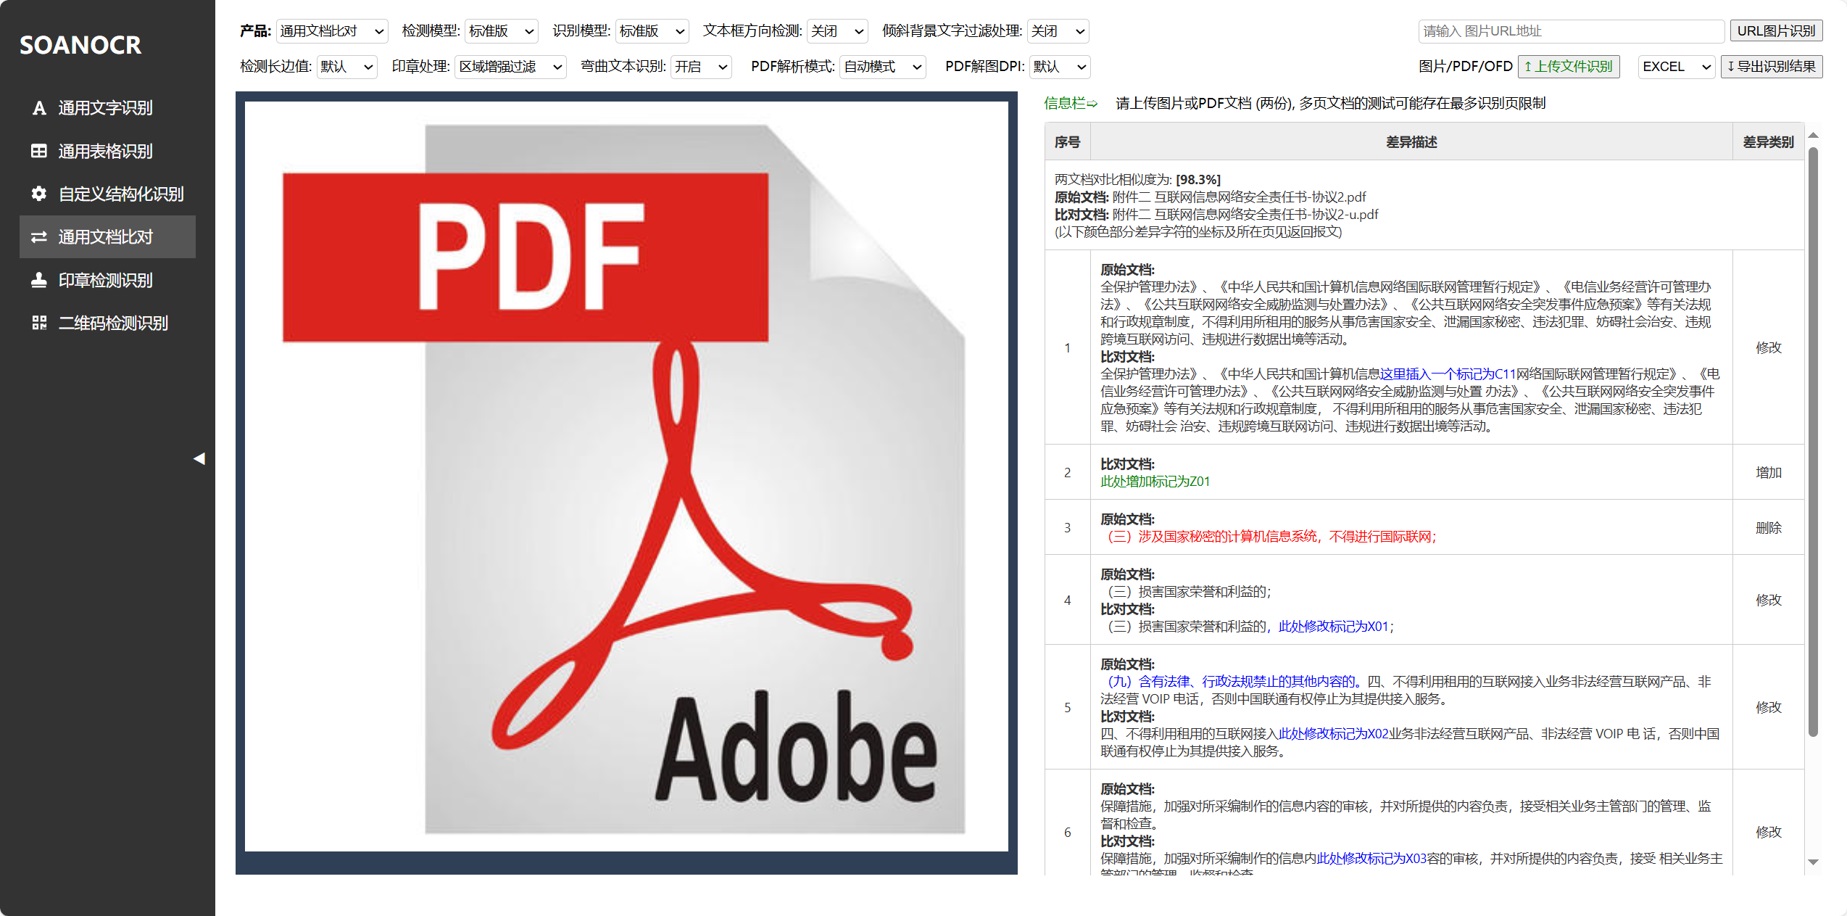Collapse the sidebar with the triangle arrow
Image resolution: width=1848 pixels, height=916 pixels.
tap(199, 458)
